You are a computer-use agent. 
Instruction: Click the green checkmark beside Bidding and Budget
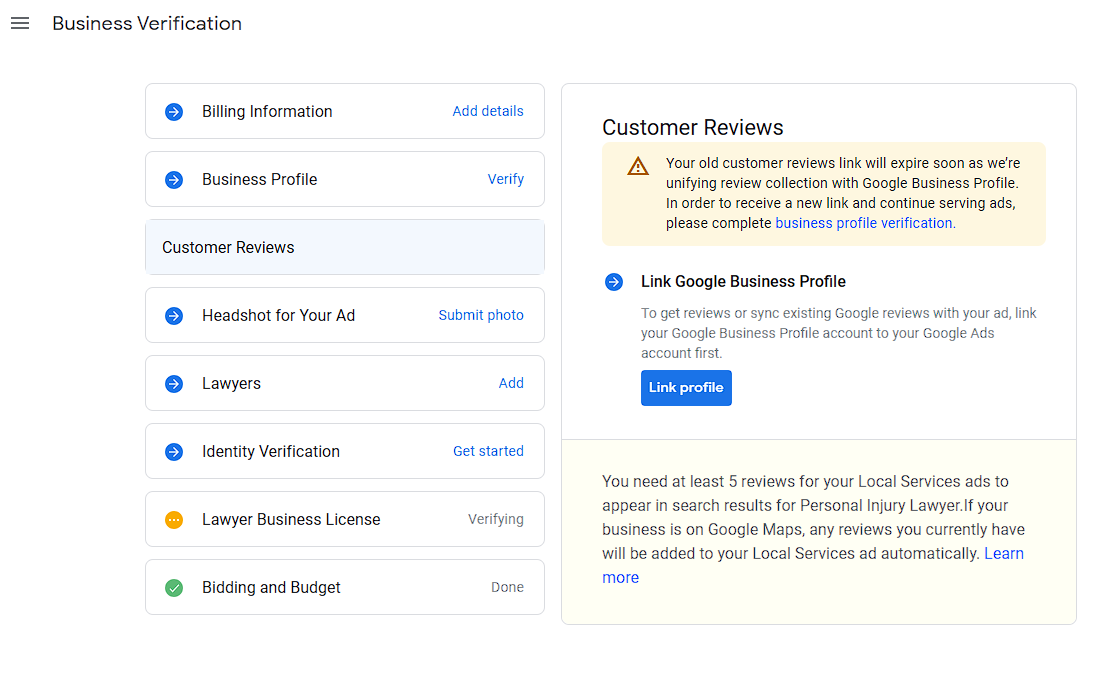[x=174, y=588]
